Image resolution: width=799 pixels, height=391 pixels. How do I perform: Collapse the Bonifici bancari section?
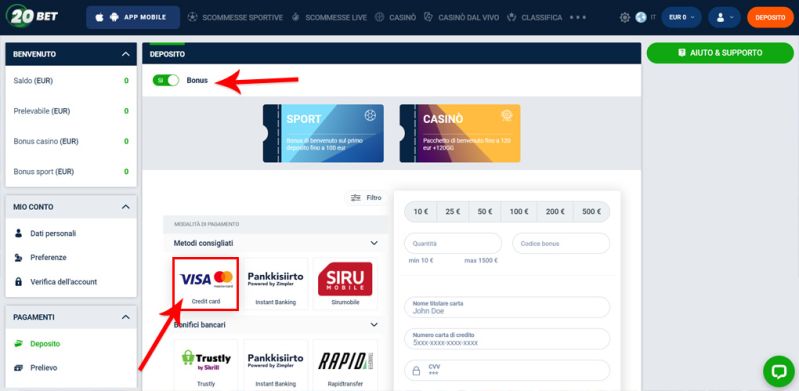374,325
